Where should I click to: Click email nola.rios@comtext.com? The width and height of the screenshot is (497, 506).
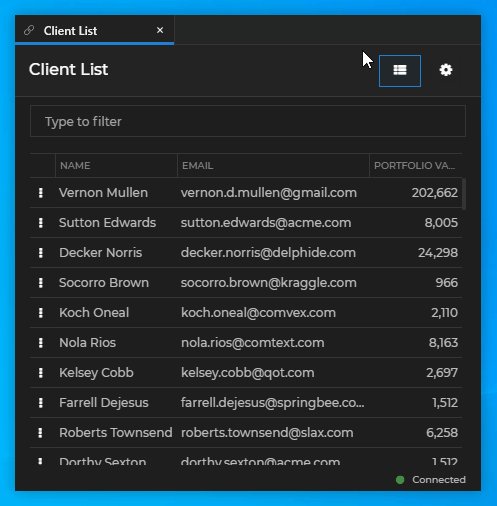[253, 343]
